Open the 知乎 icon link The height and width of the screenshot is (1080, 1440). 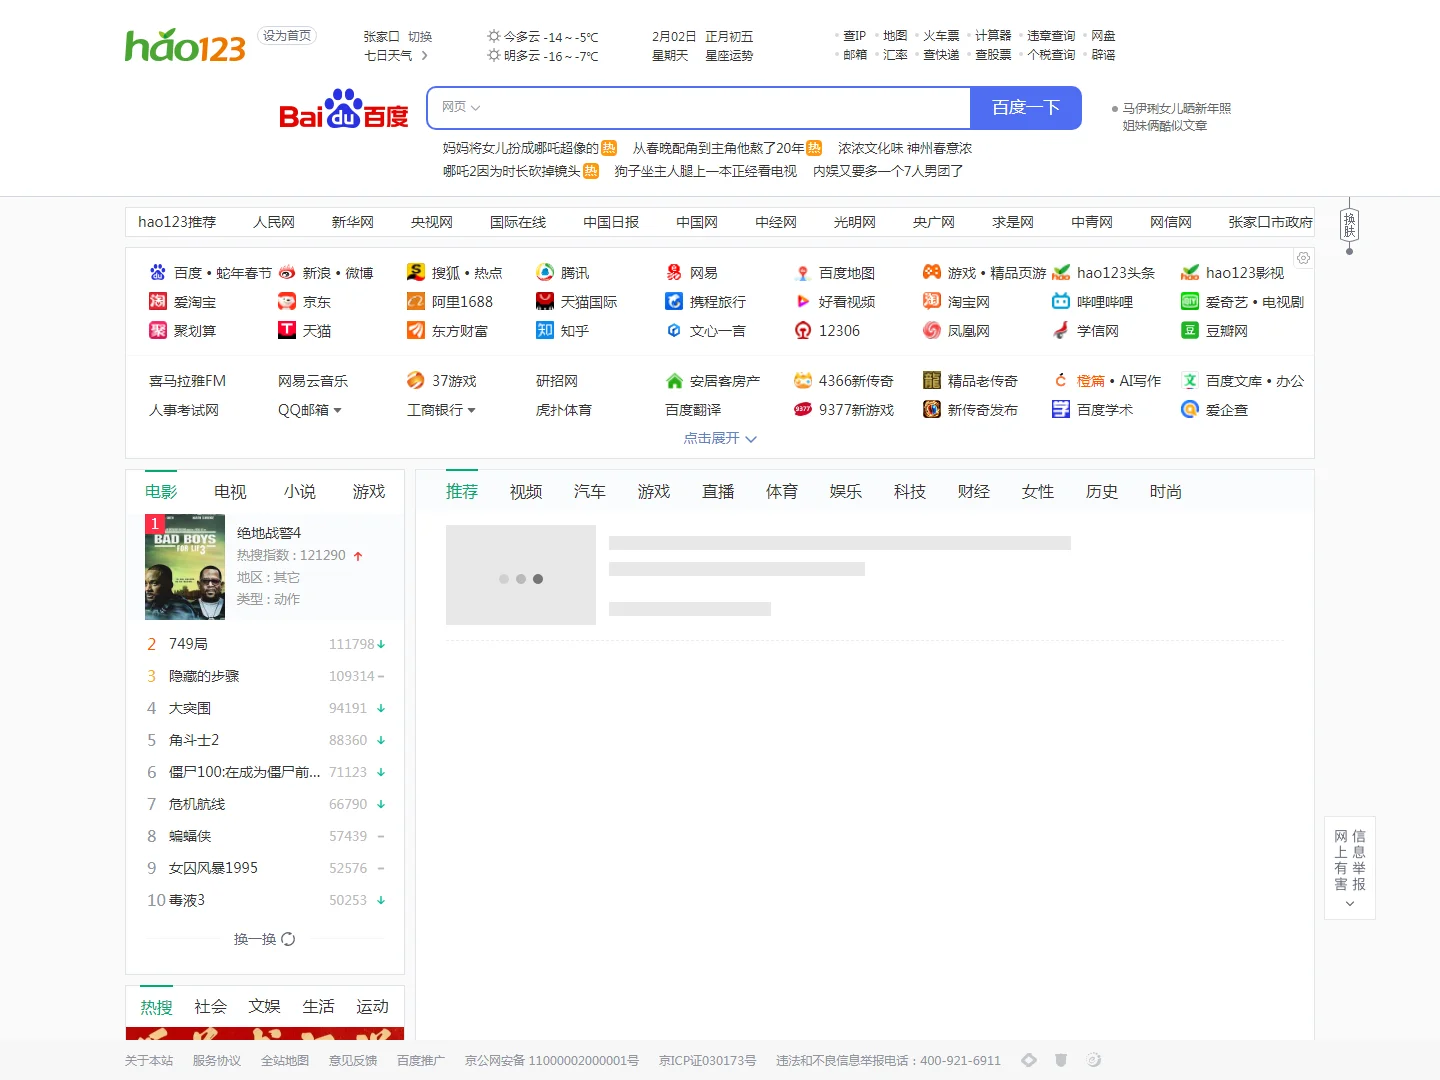coord(545,330)
